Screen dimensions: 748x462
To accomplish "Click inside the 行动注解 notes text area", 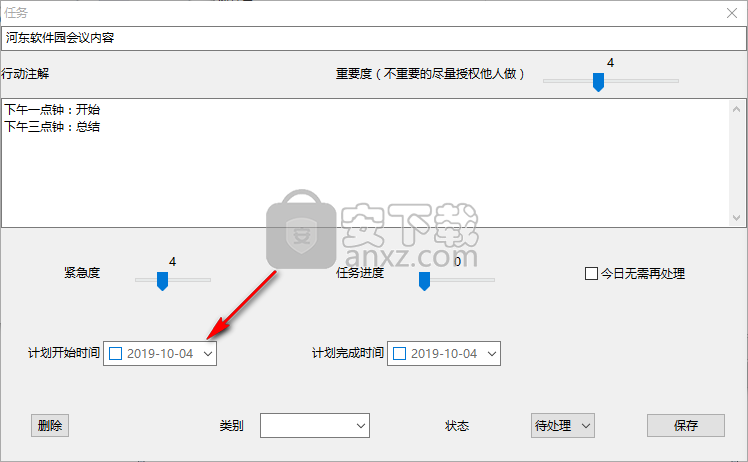I will (x=365, y=163).
